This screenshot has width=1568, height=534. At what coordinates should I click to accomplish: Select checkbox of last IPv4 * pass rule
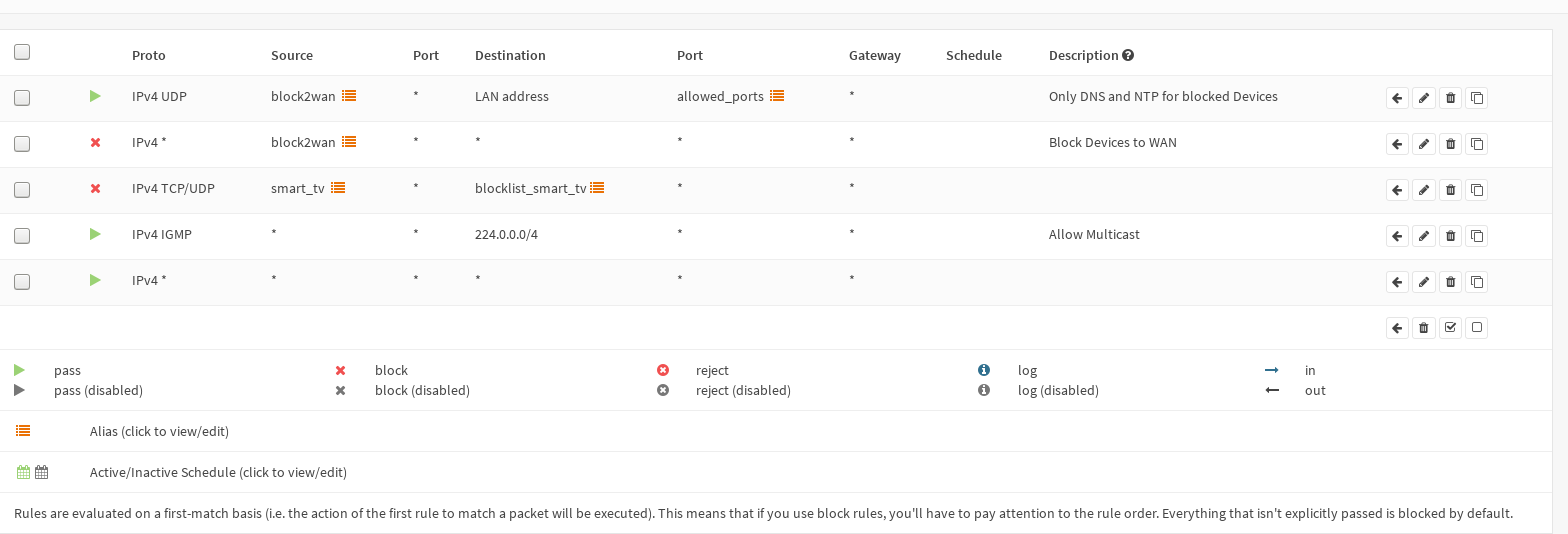(x=22, y=282)
